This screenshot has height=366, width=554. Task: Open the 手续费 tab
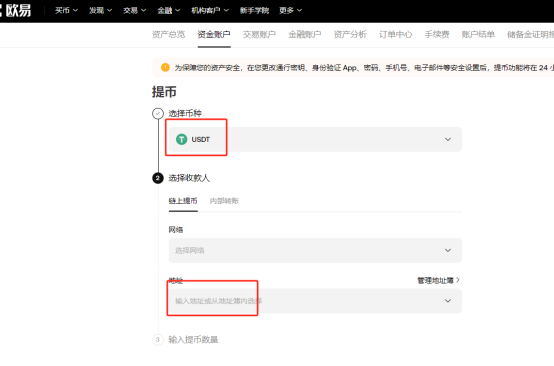437,34
